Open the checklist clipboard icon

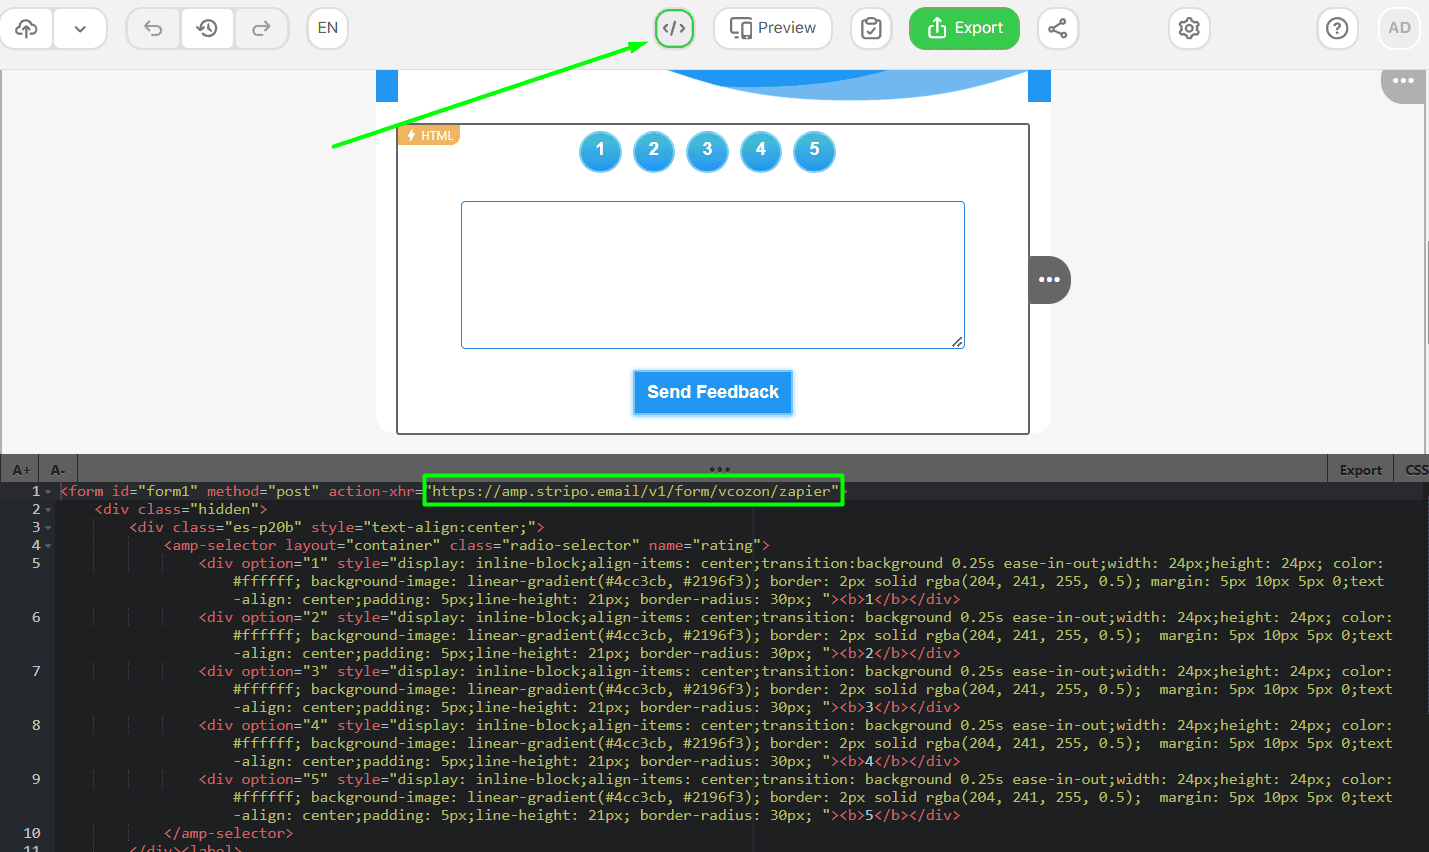(871, 28)
